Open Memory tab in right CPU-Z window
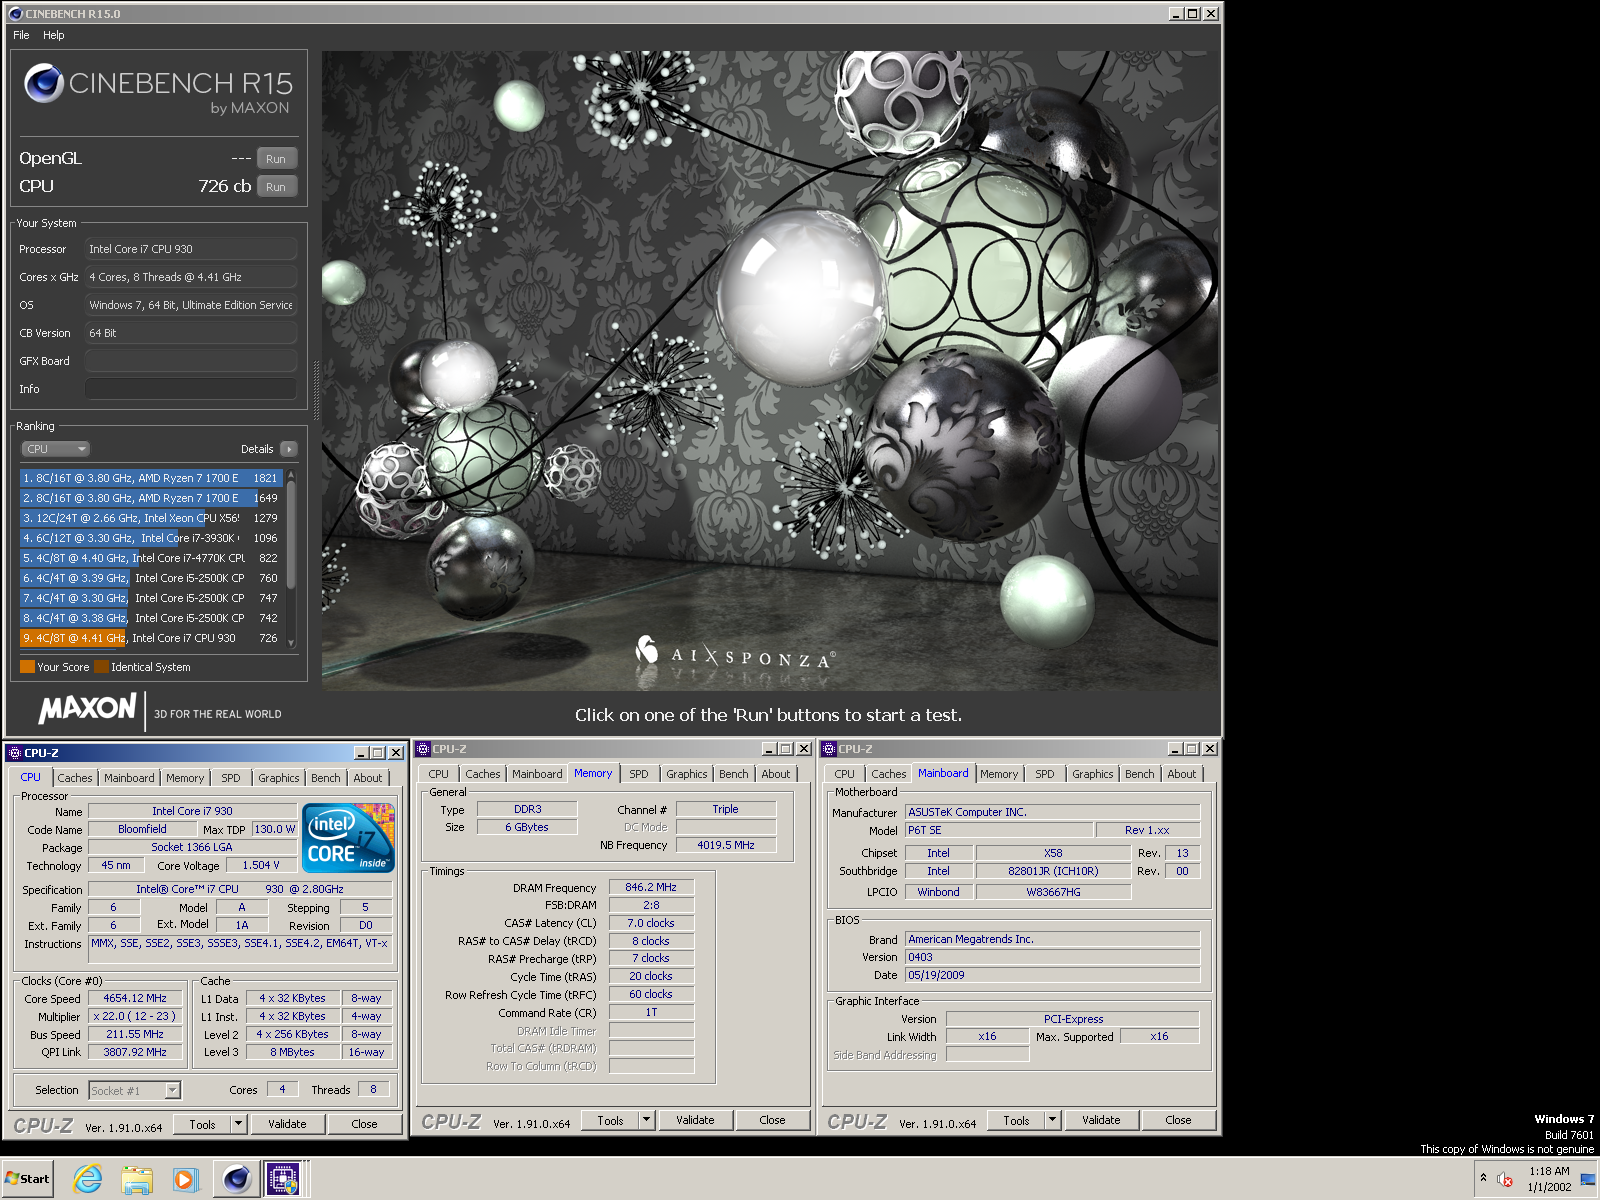Viewport: 1600px width, 1200px height. click(999, 774)
